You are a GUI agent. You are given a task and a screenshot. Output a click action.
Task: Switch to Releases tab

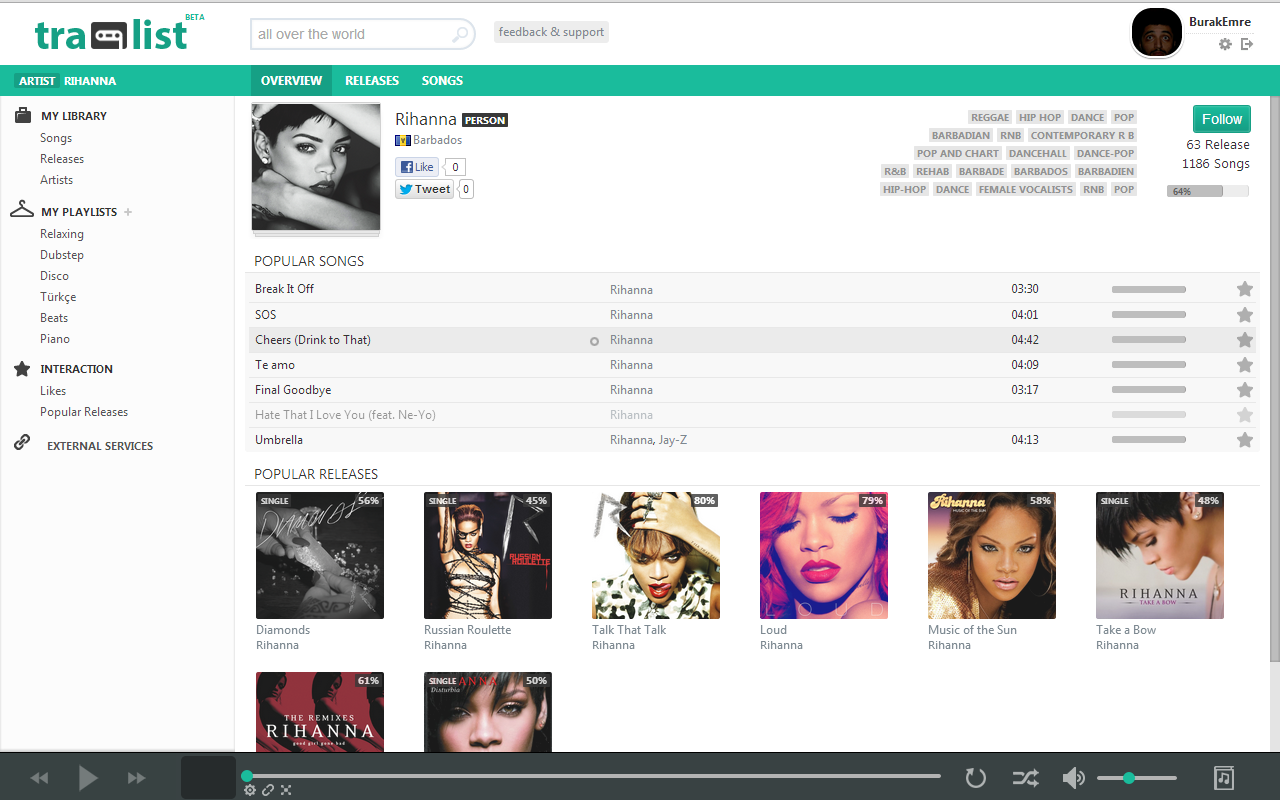click(372, 81)
